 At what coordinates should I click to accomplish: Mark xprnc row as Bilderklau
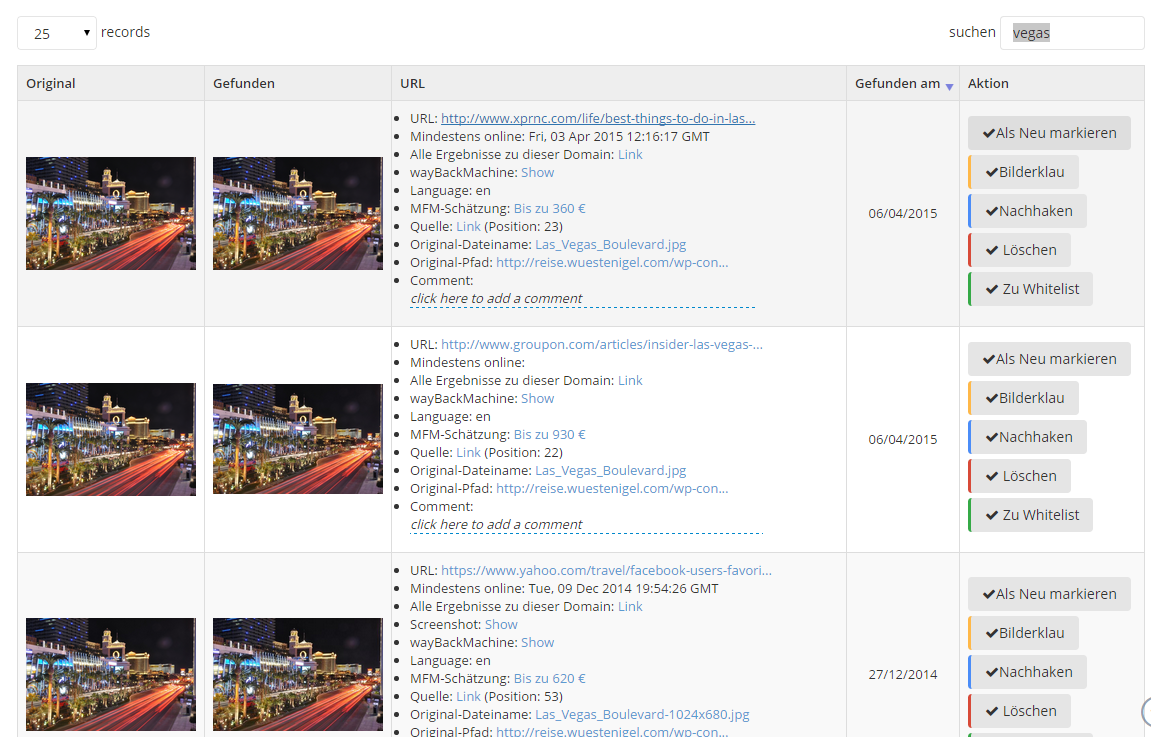pyautogui.click(x=1023, y=172)
